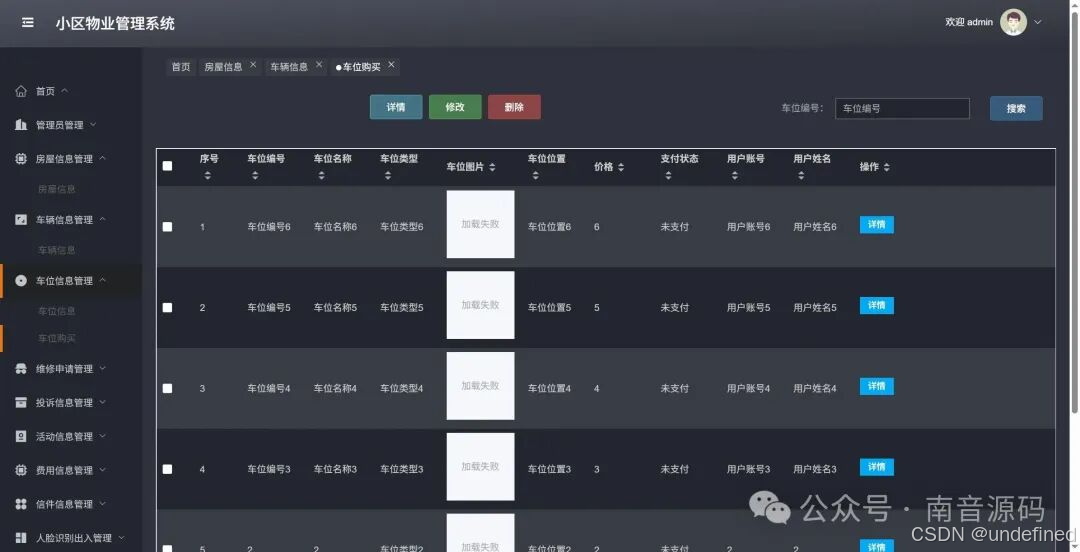Click the 房屋信息管理 sidebar icon
This screenshot has height=552, width=1080.
click(21, 159)
